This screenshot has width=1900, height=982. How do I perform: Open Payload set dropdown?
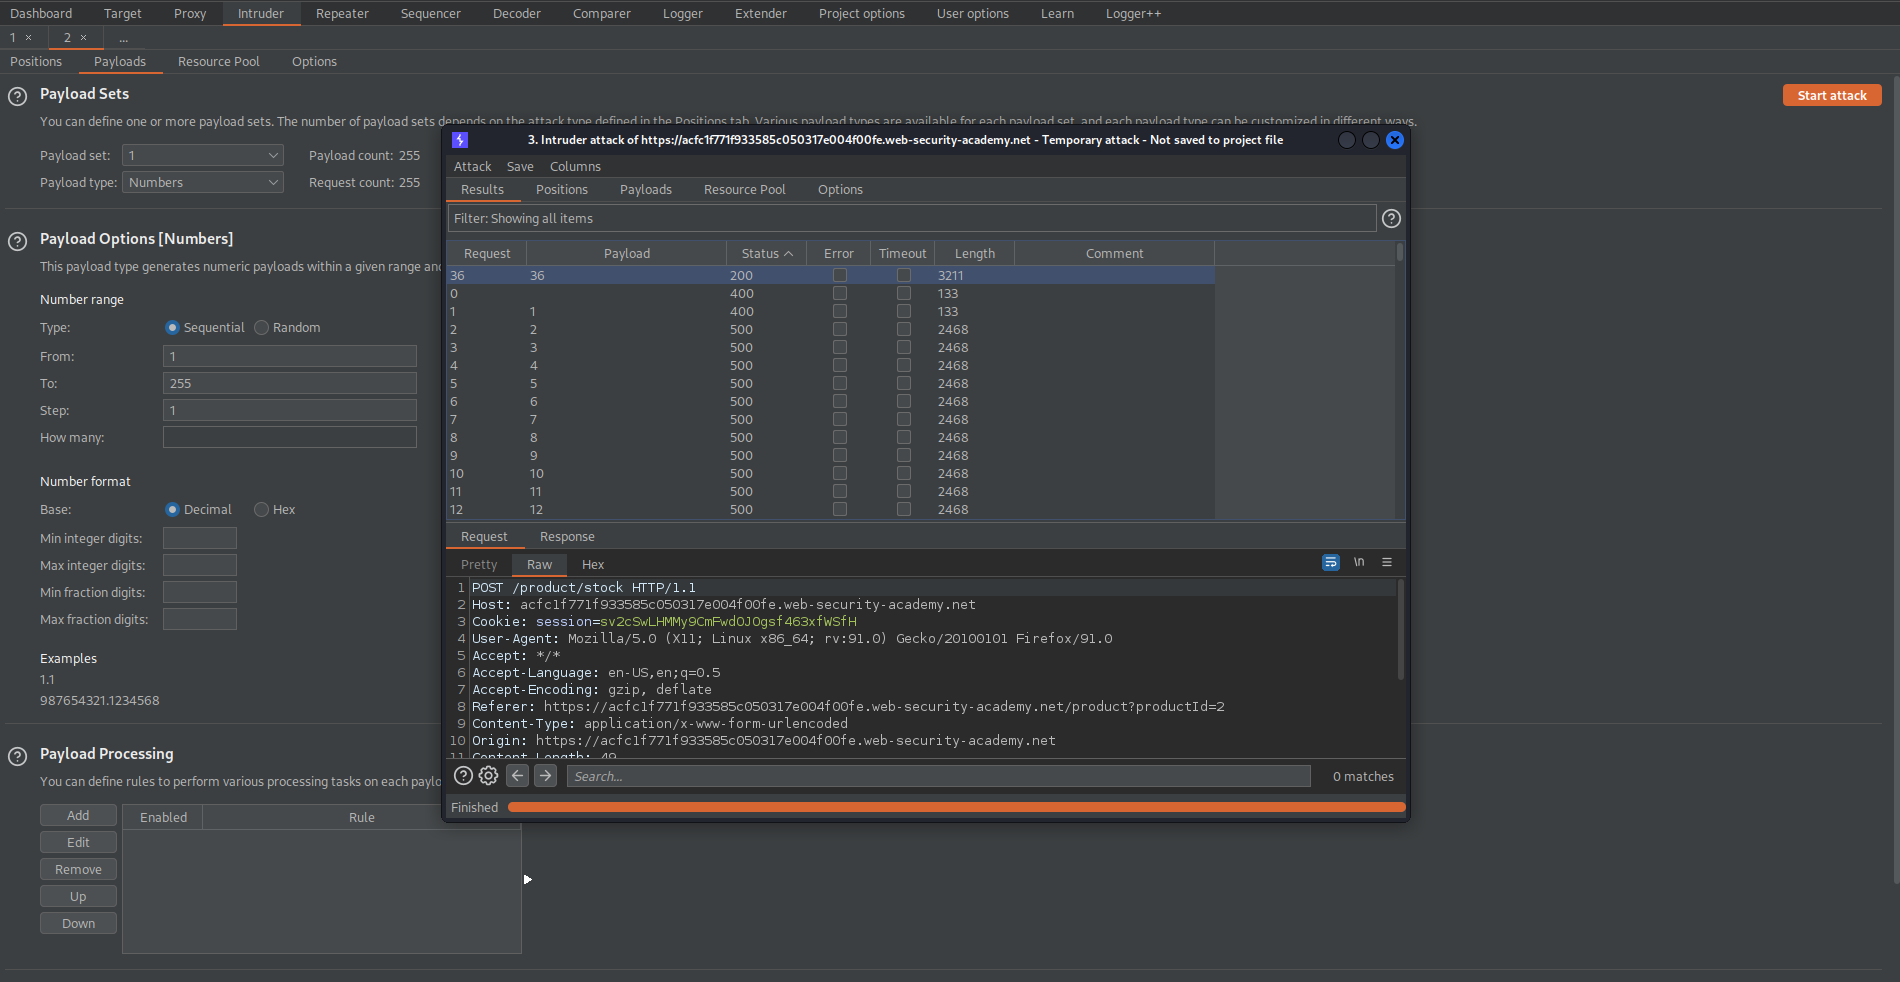tap(203, 155)
